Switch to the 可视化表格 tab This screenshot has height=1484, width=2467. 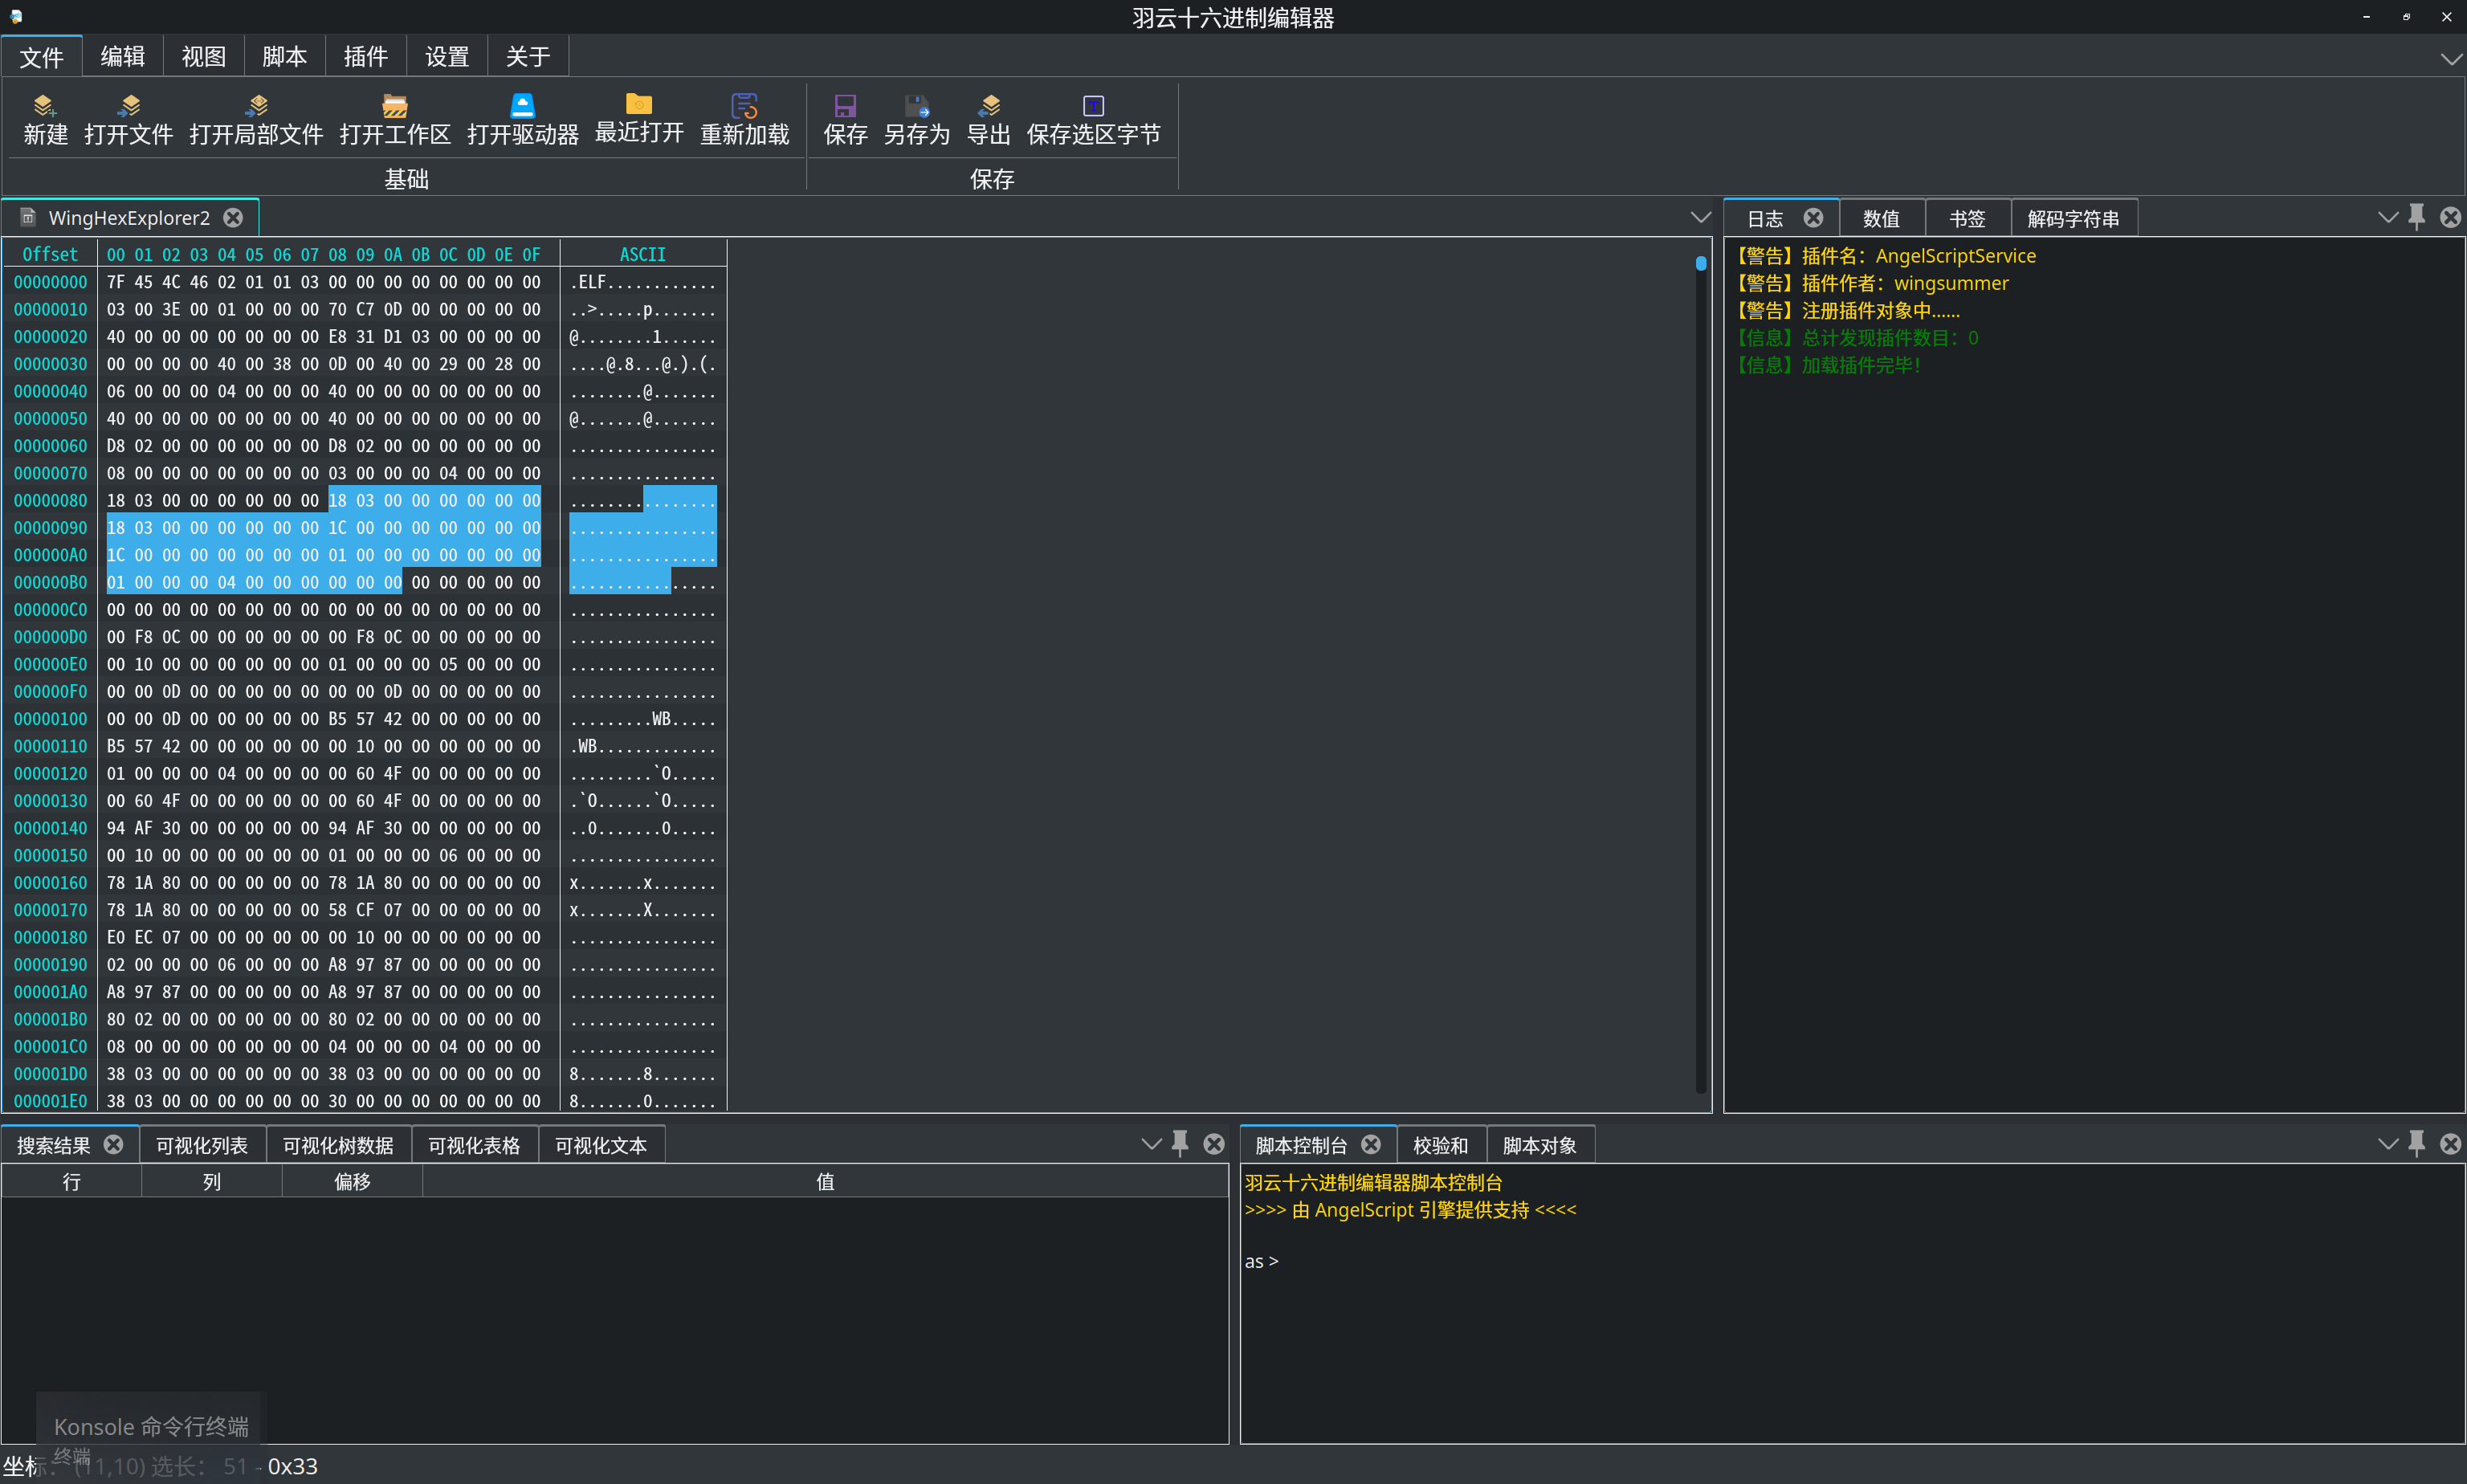475,1145
